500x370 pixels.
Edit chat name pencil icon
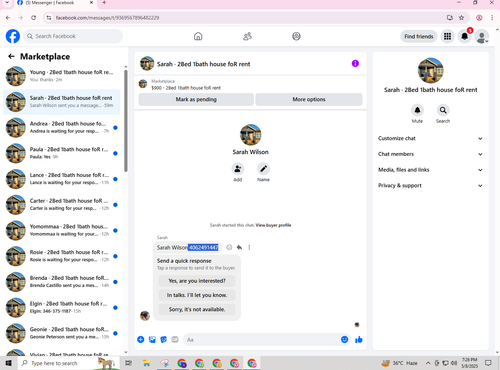(x=263, y=169)
